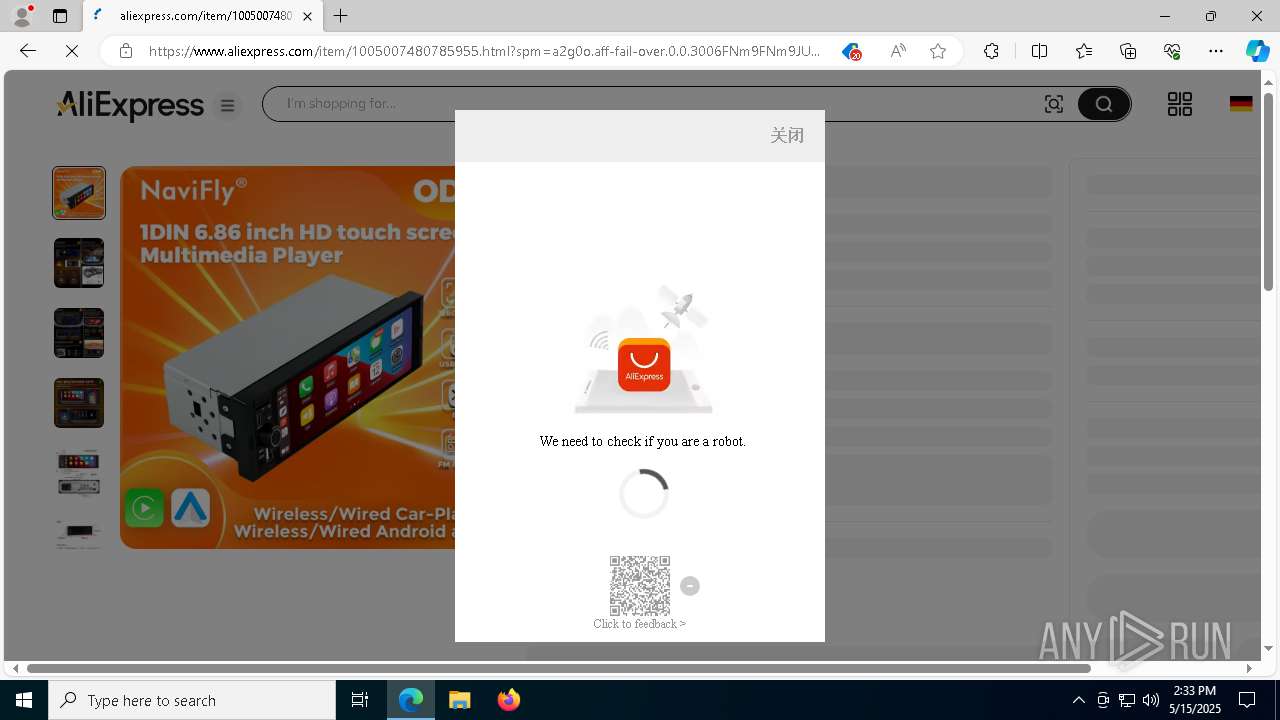Viewport: 1280px width, 720px height.
Task: Close the aliexpress.com tab
Action: pos(307,16)
